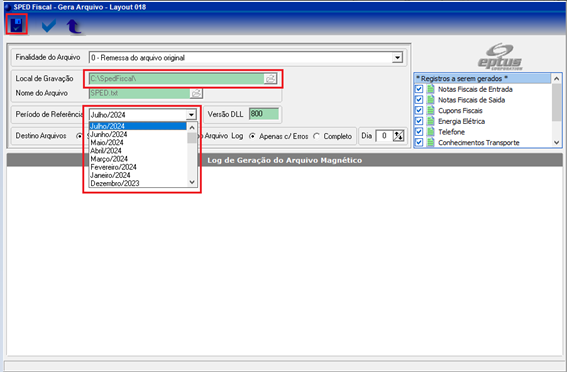Click the Versão DLL 800 field
Viewport: 567px width, 372px height.
click(x=264, y=114)
